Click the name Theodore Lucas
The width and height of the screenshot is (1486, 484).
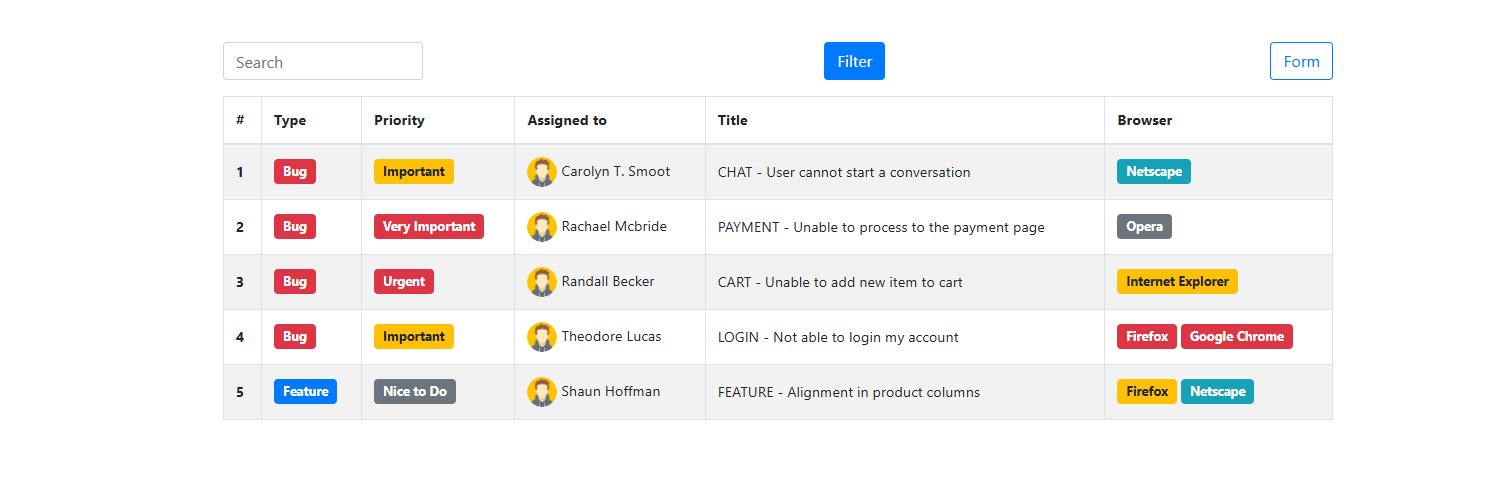pos(611,336)
